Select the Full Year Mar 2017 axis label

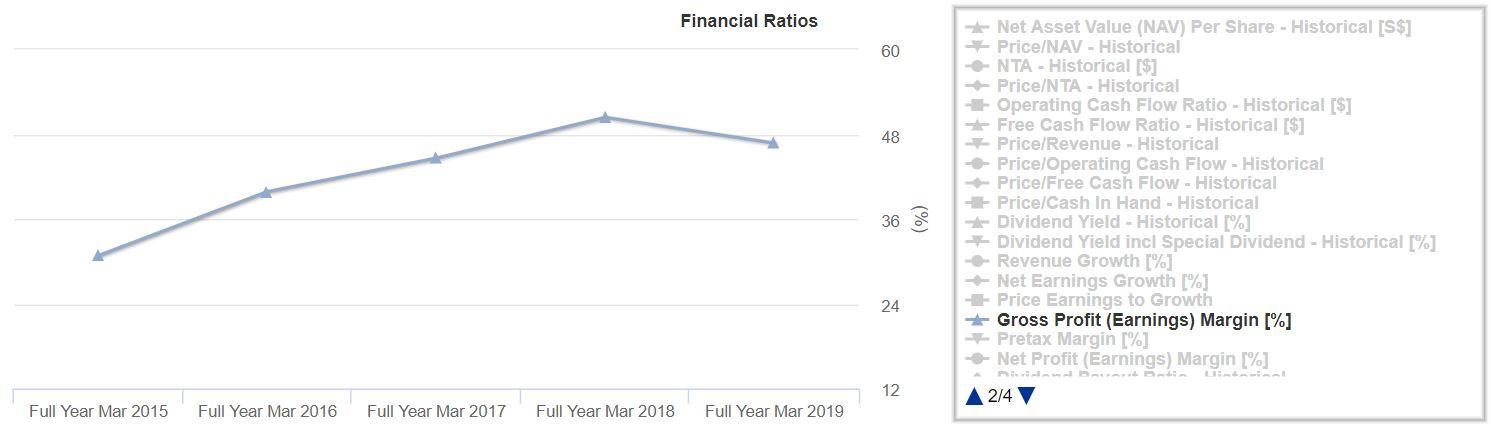[436, 411]
